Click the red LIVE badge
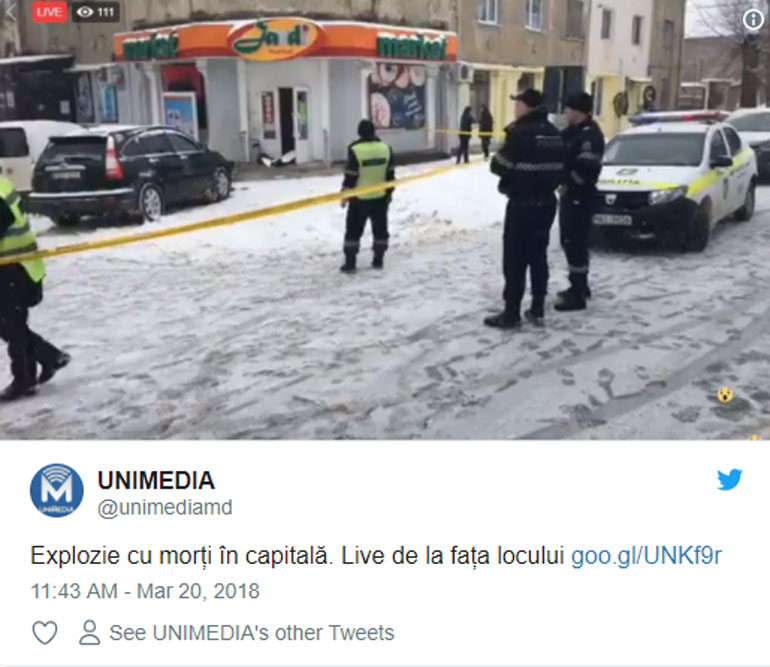This screenshot has height=667, width=770. click(x=50, y=12)
